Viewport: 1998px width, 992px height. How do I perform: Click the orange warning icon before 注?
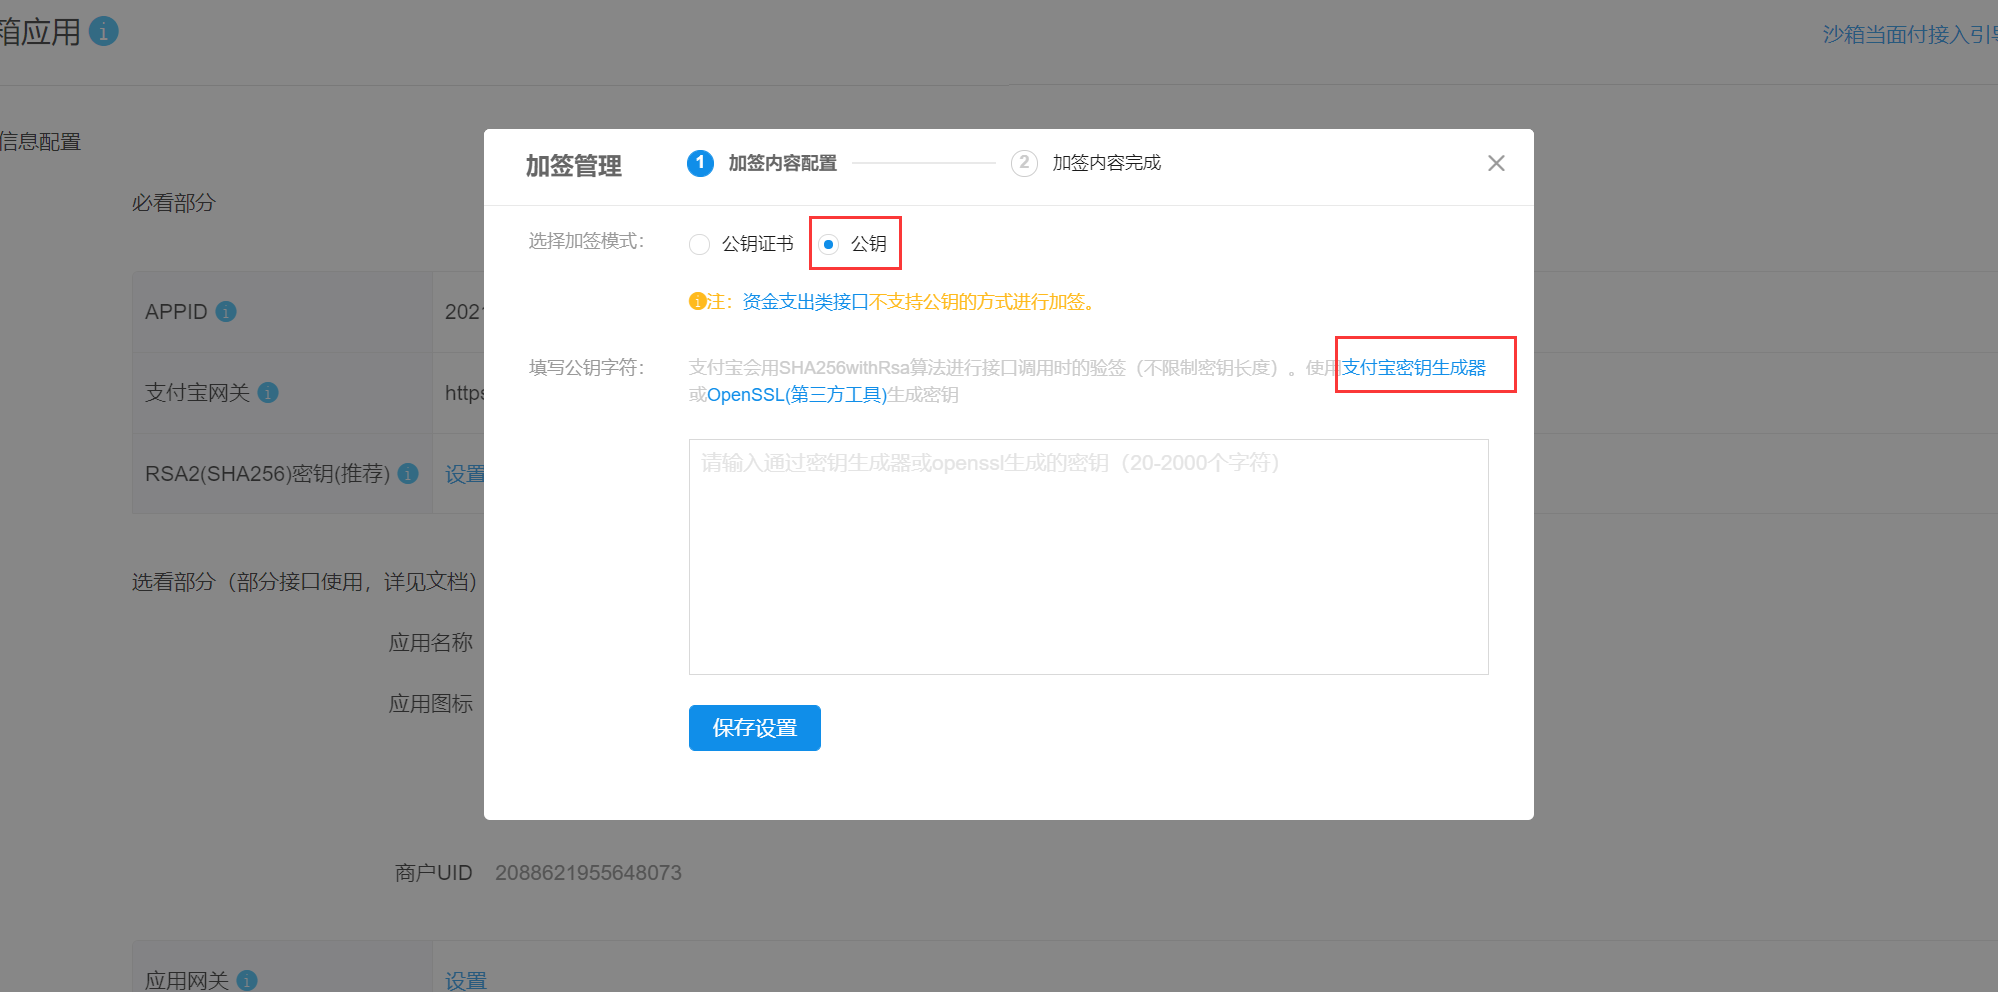(x=697, y=302)
